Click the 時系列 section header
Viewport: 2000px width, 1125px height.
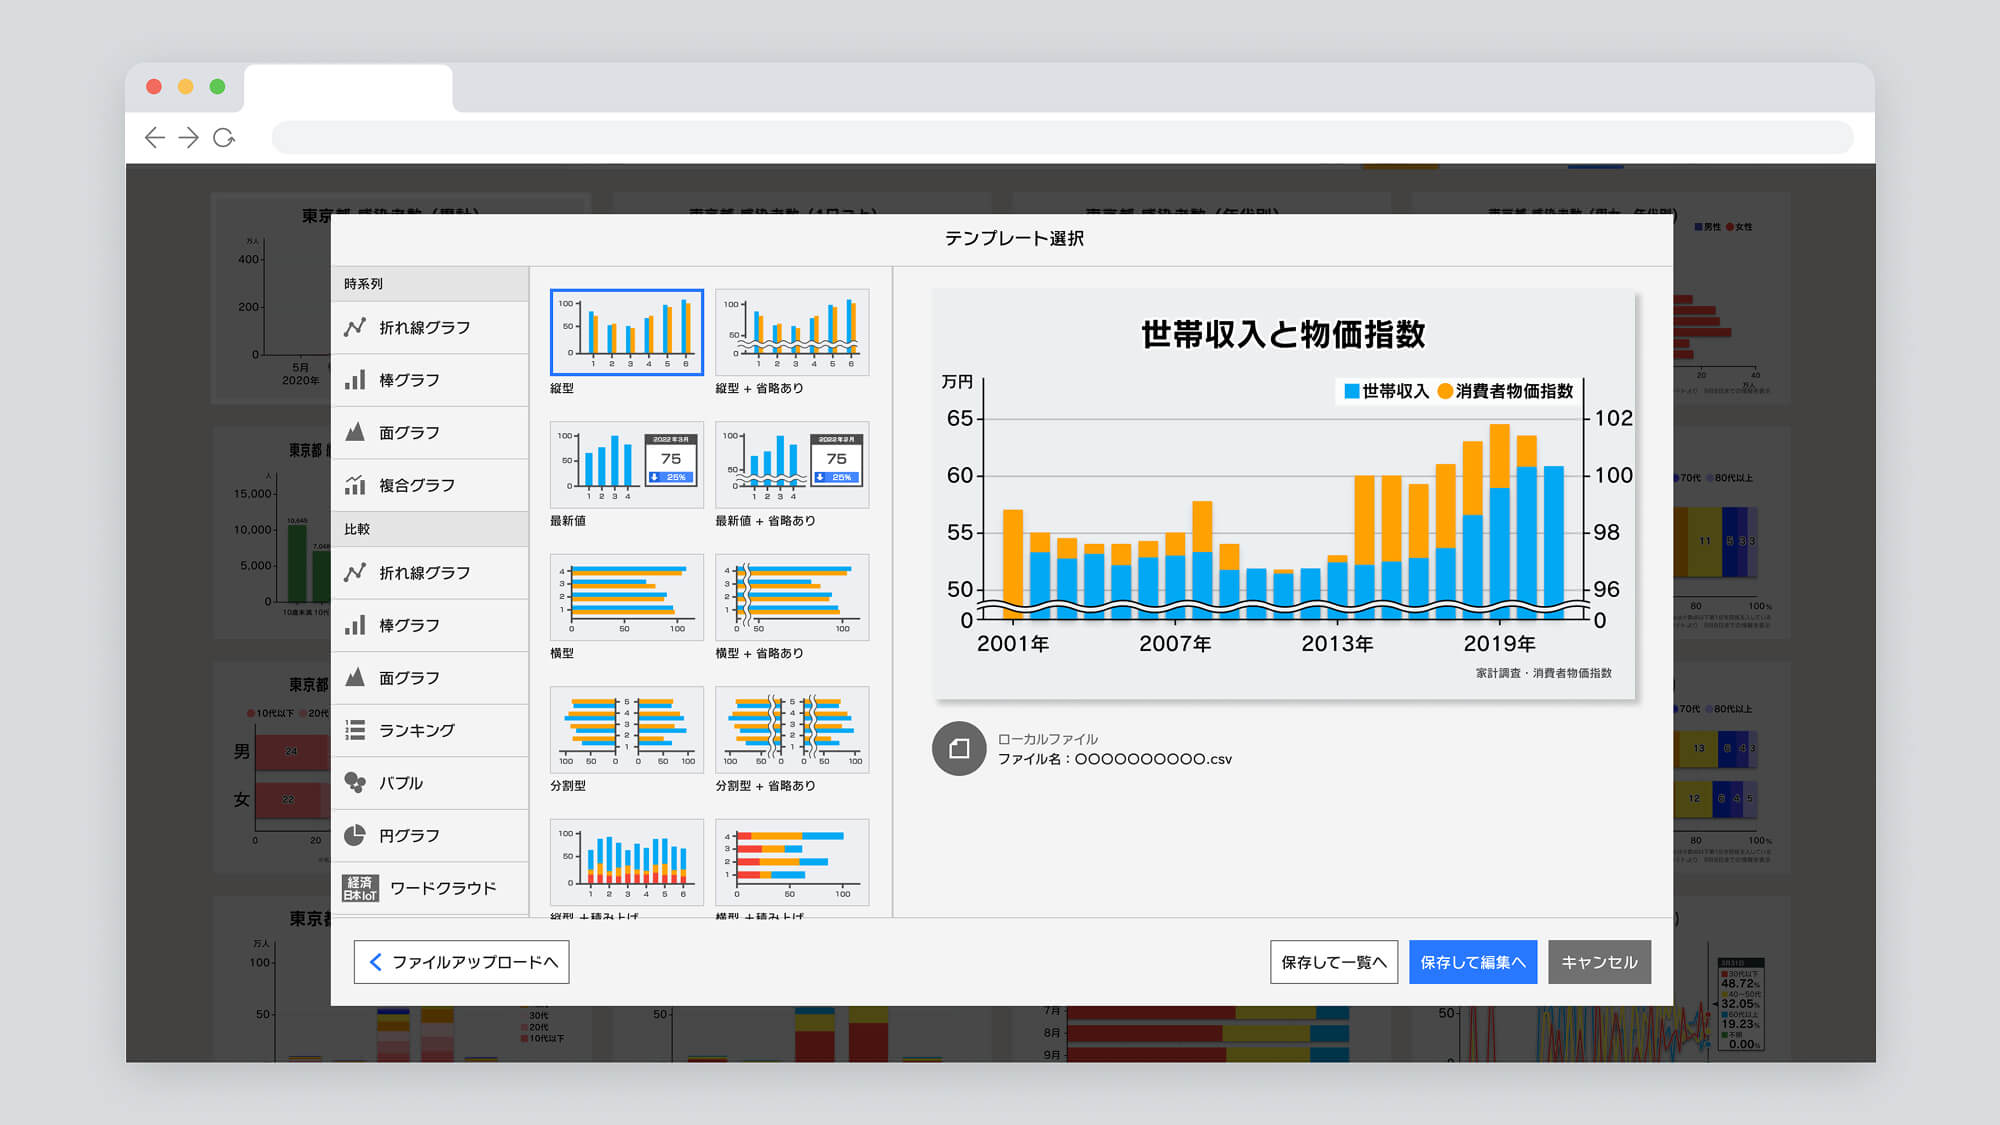click(430, 284)
